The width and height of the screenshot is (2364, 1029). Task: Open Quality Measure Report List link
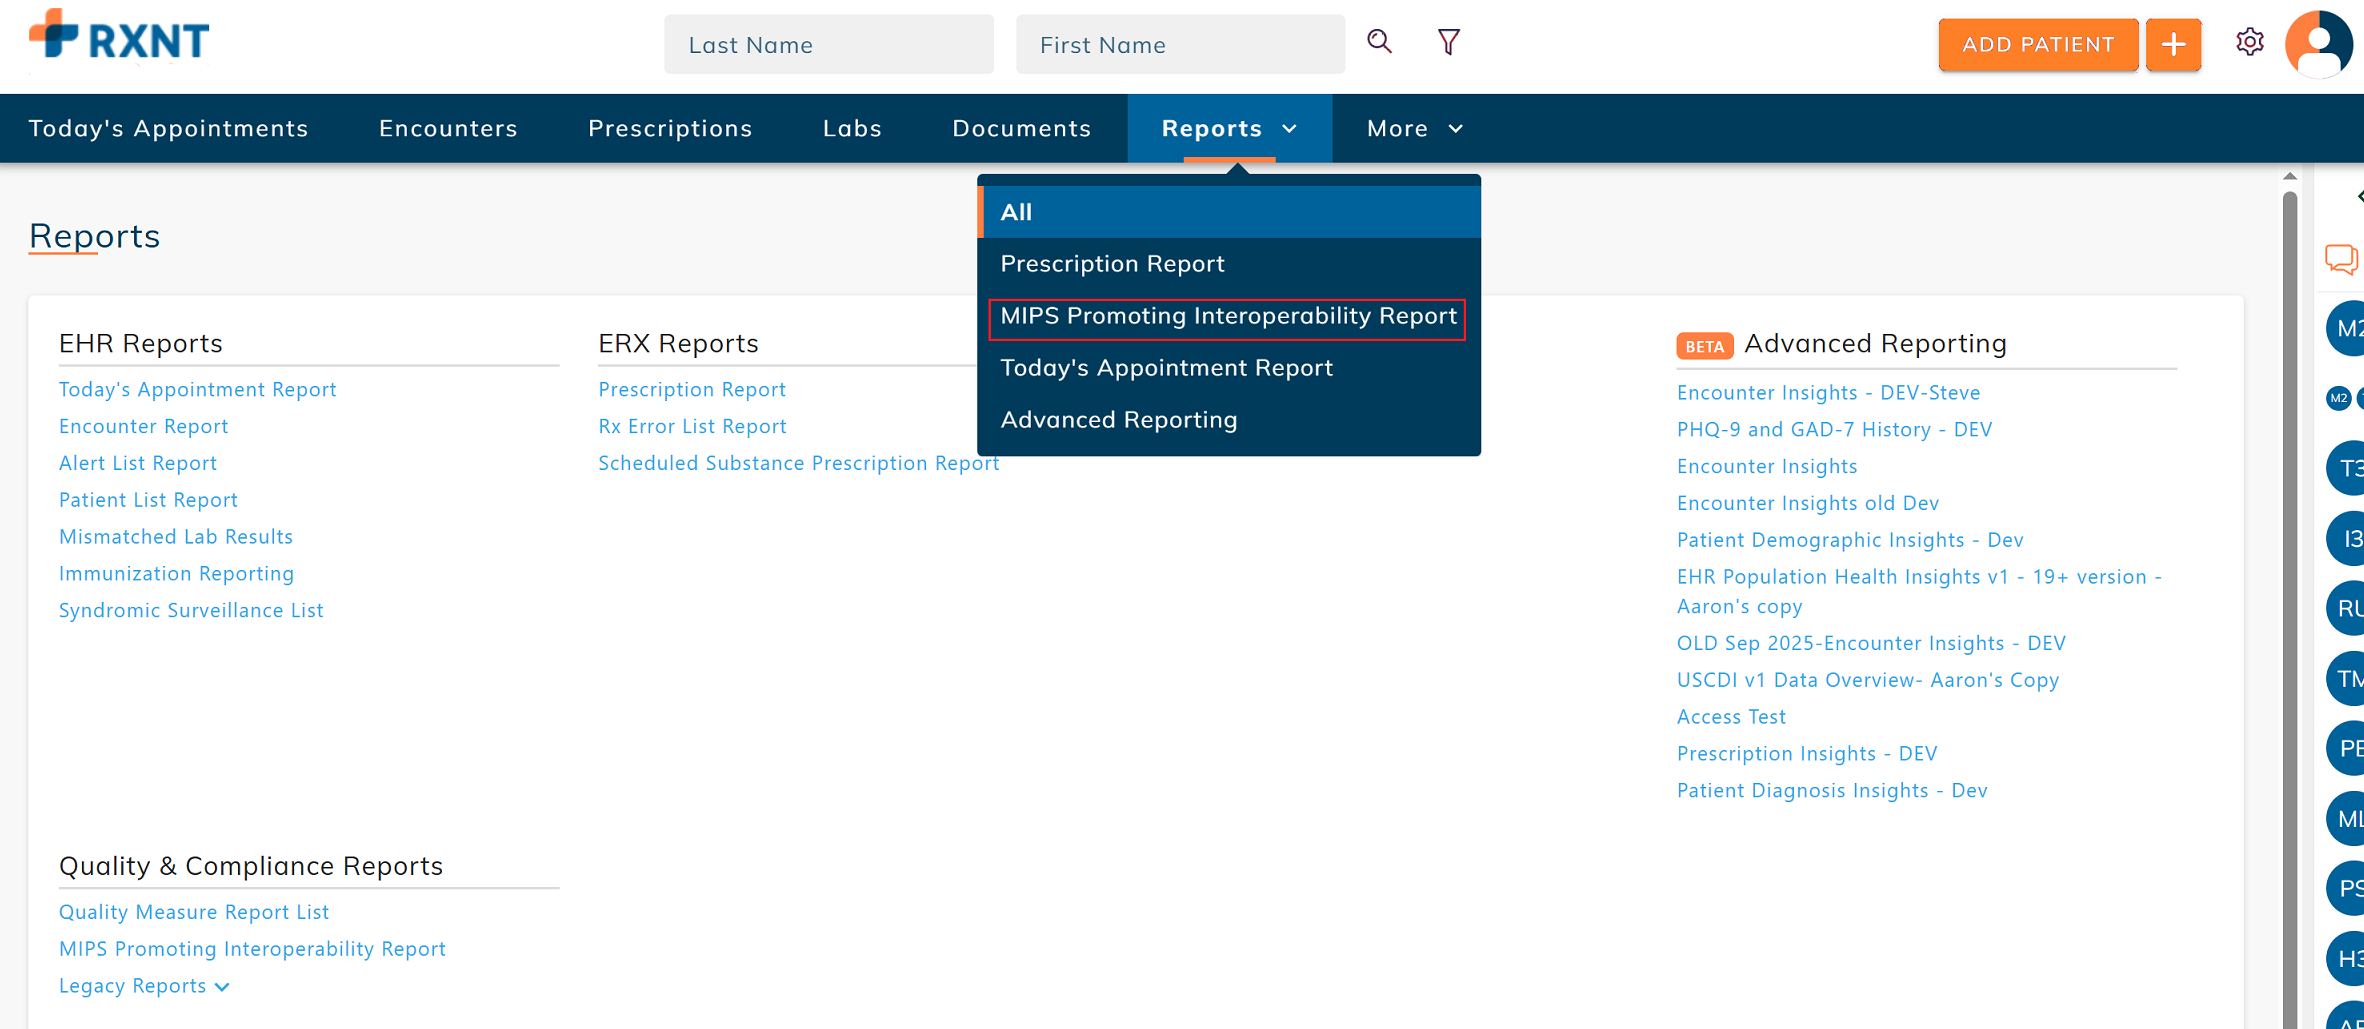[x=194, y=912]
